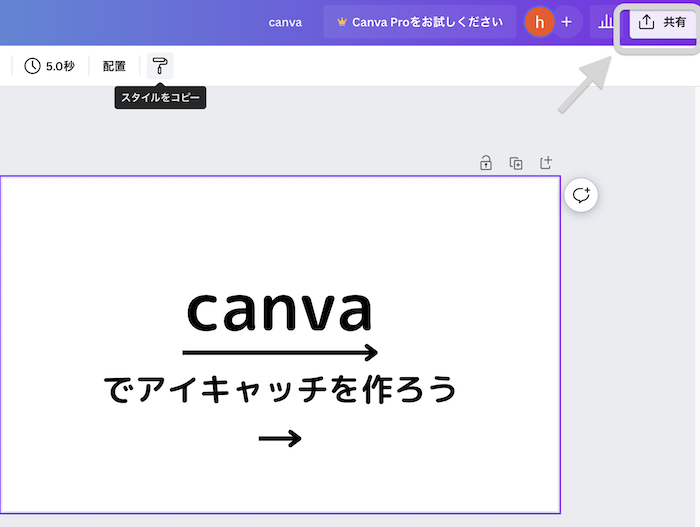This screenshot has height=527, width=700.
Task: Click the Canva Proをお試しください button
Action: click(420, 22)
